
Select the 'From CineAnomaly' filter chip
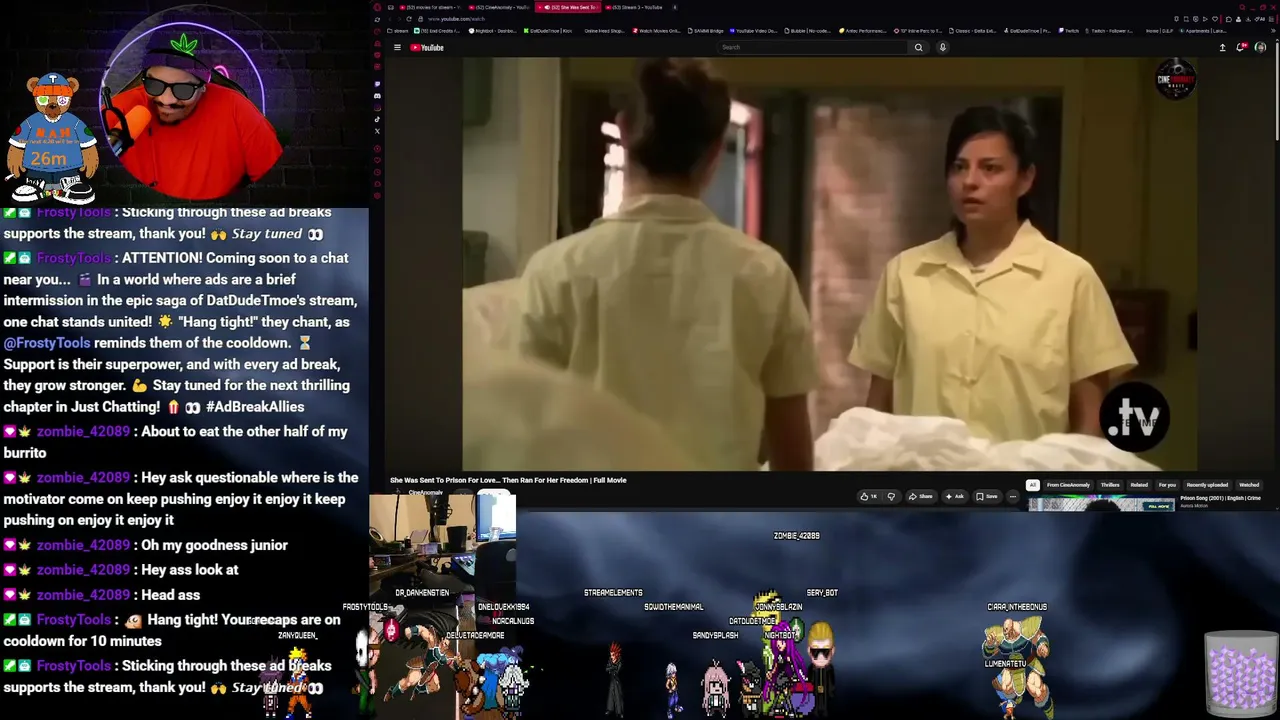coord(1068,485)
